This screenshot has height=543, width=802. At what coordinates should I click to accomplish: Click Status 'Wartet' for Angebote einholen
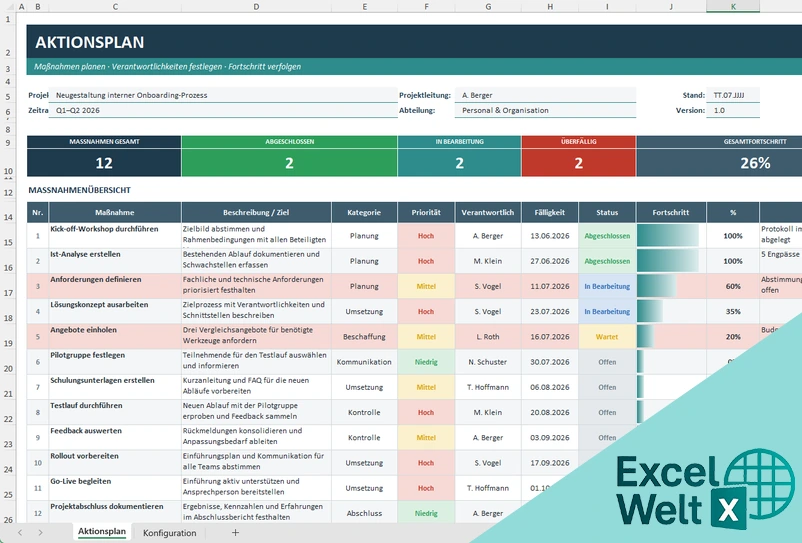pyautogui.click(x=607, y=337)
